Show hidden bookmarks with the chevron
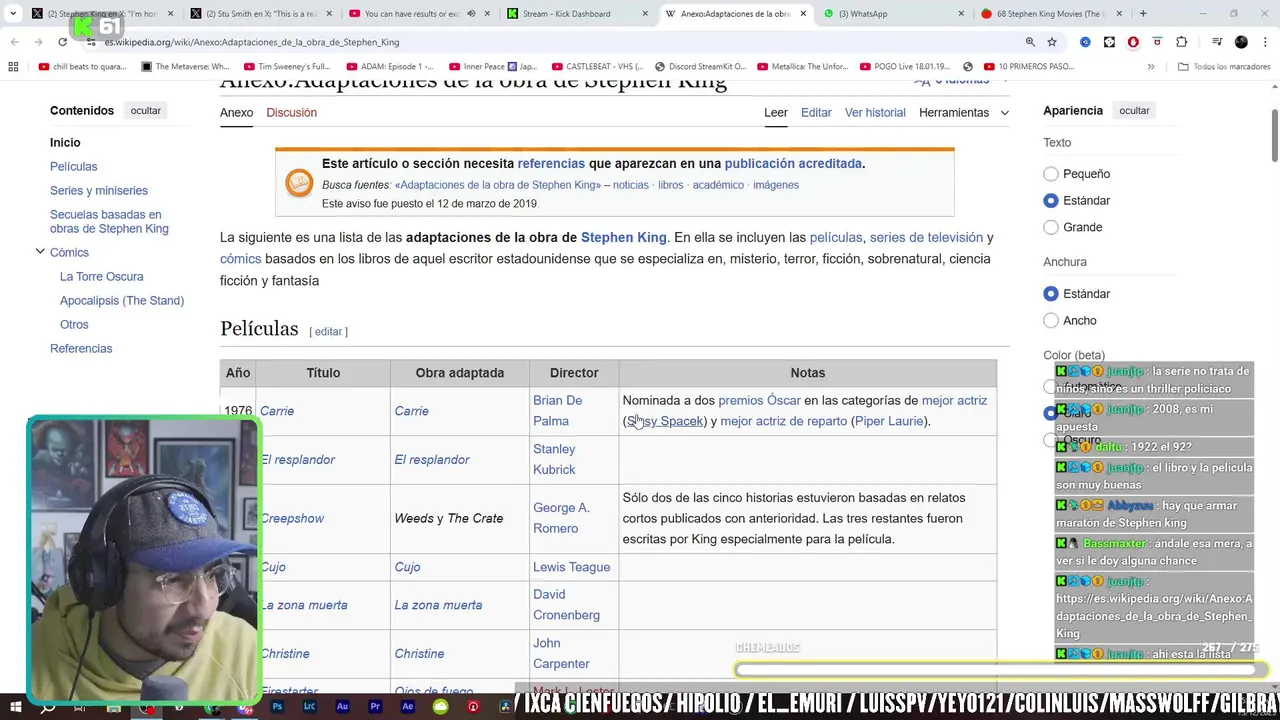 1151,67
